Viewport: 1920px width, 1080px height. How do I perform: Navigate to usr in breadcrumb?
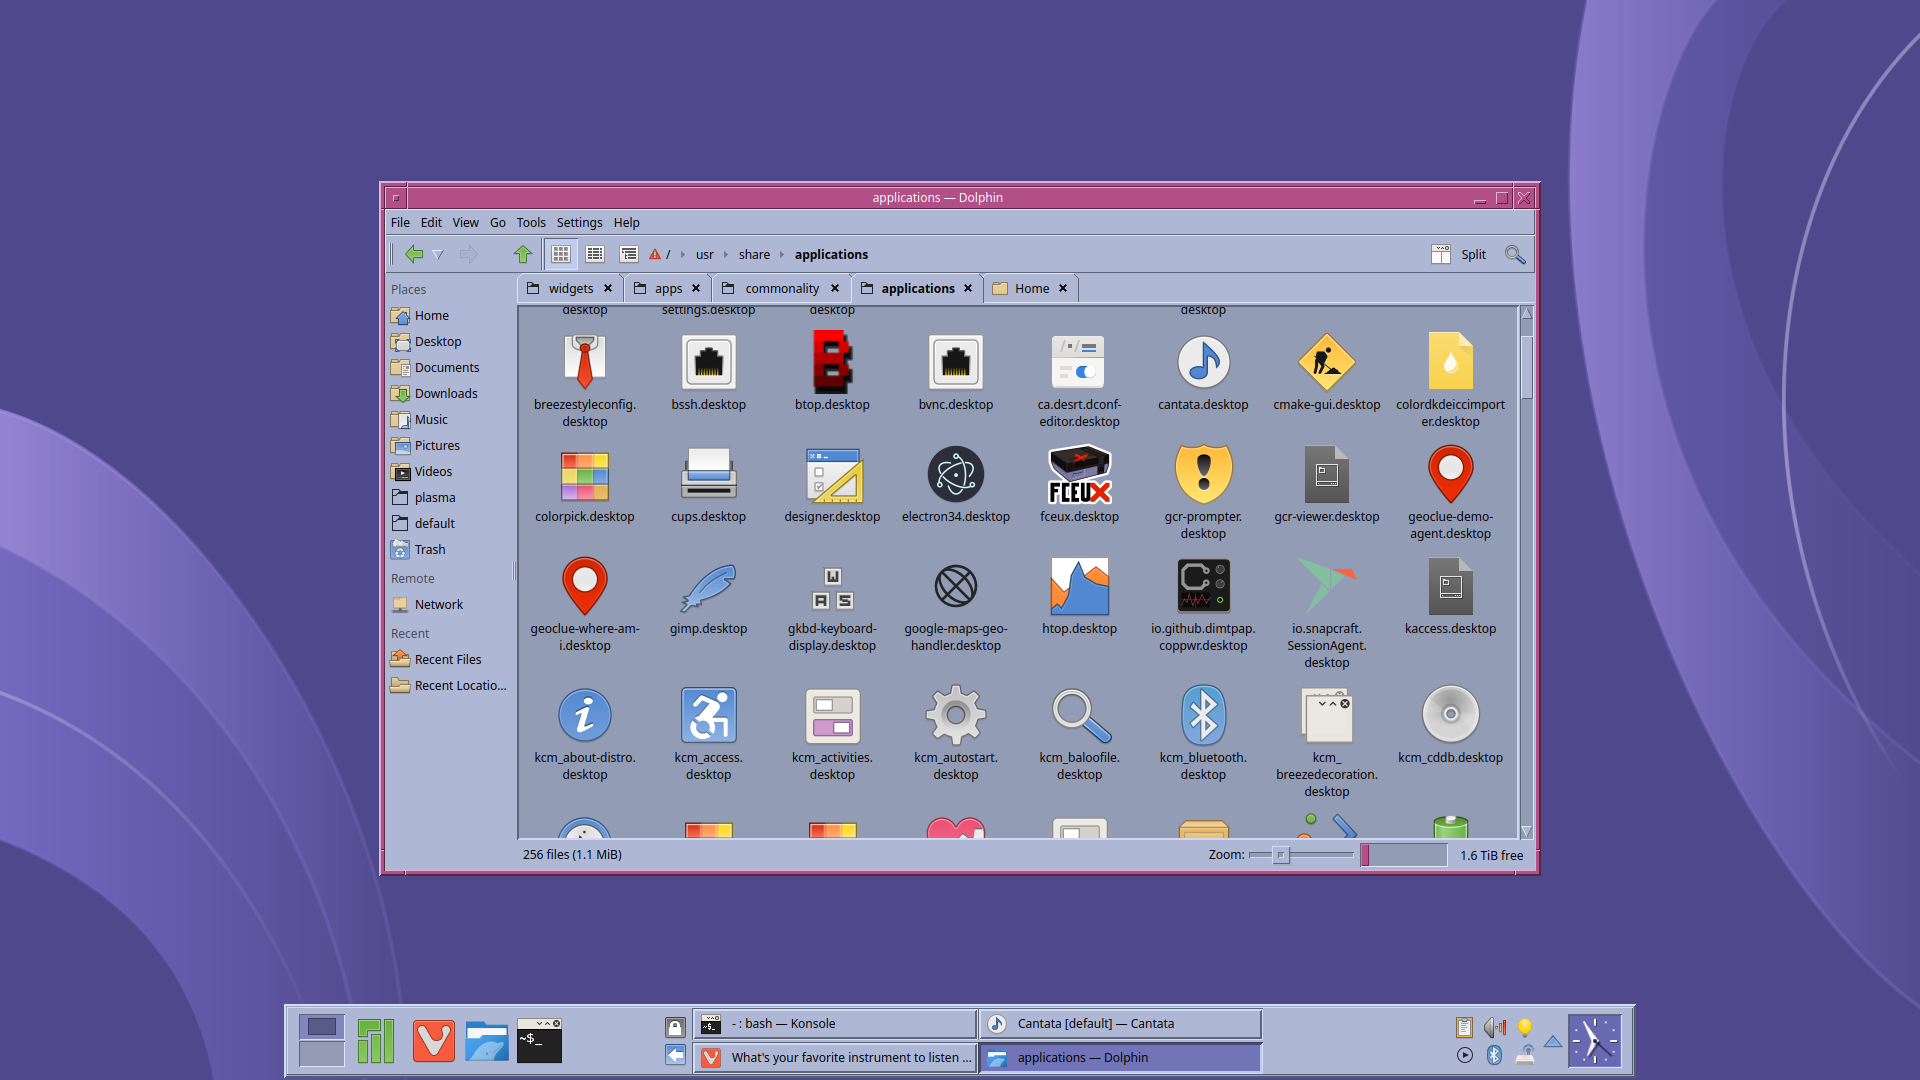(705, 255)
